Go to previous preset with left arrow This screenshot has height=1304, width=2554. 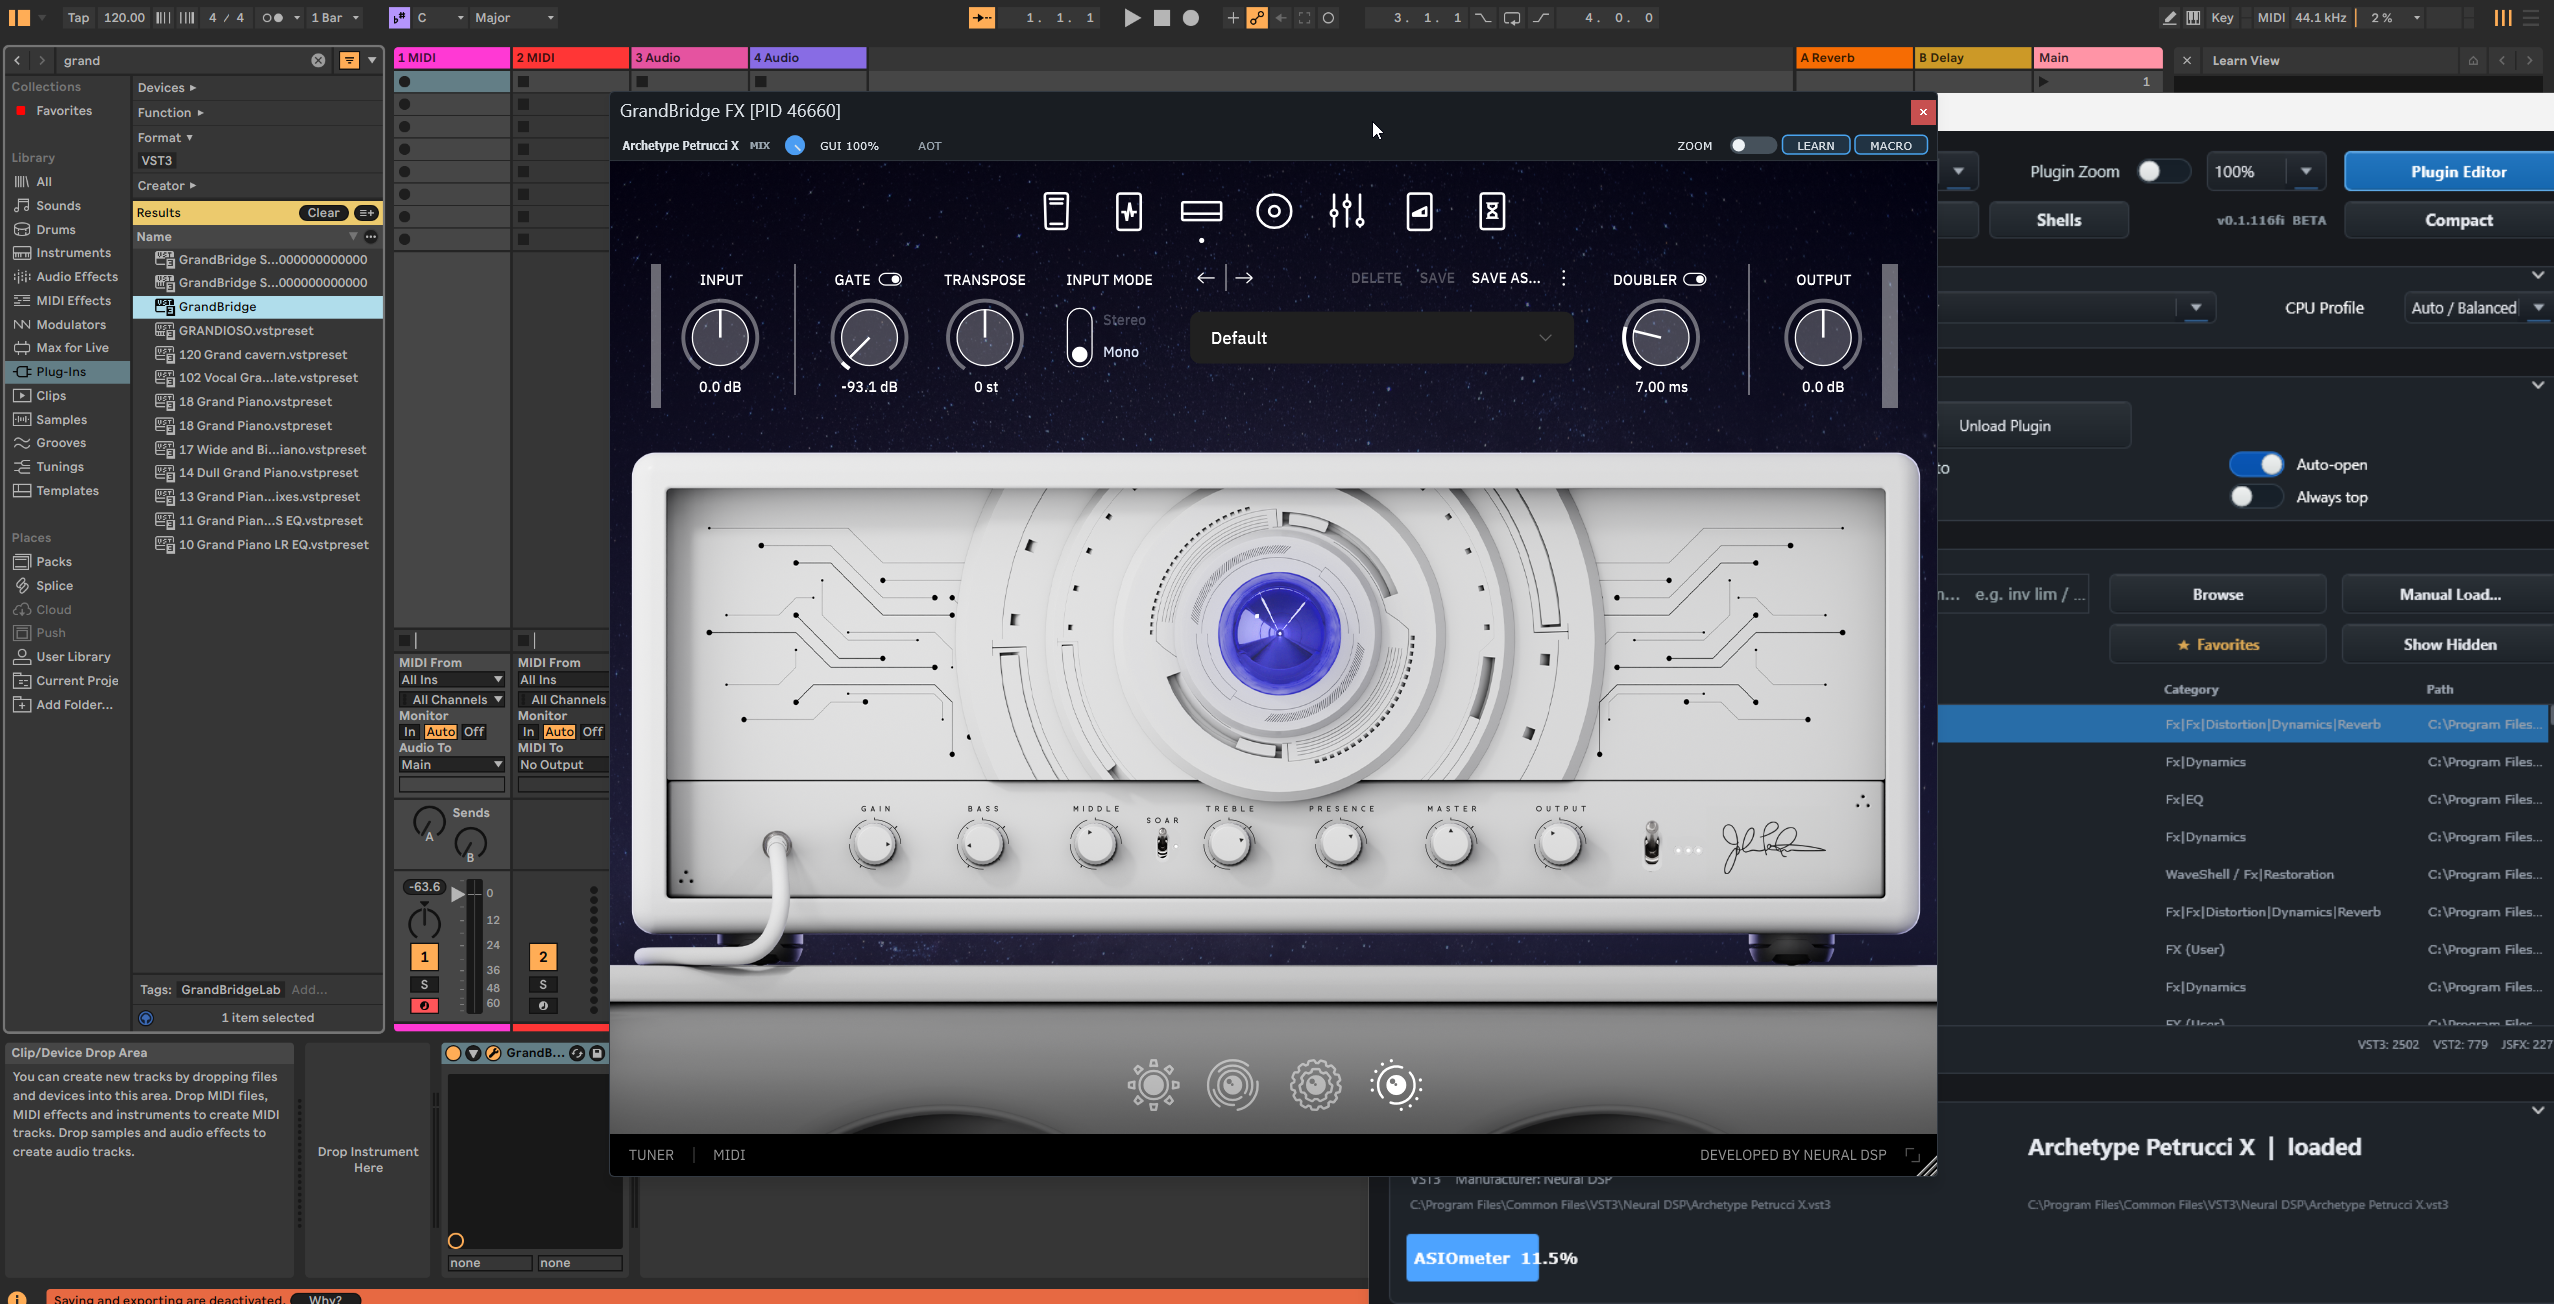click(1206, 278)
